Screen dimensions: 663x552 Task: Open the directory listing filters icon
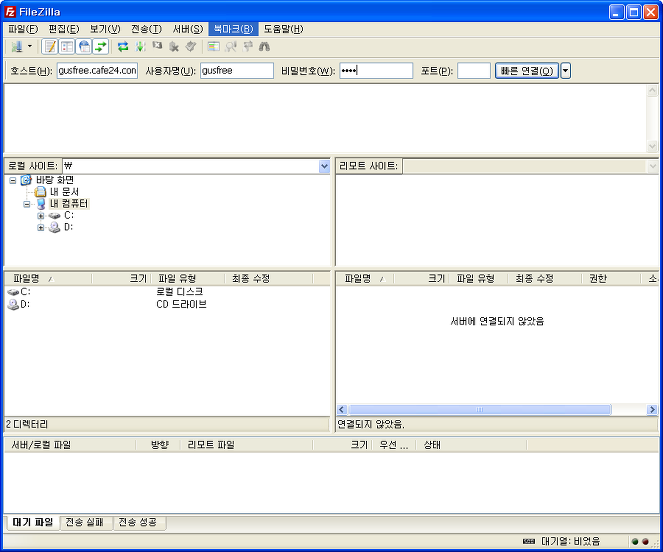point(214,47)
